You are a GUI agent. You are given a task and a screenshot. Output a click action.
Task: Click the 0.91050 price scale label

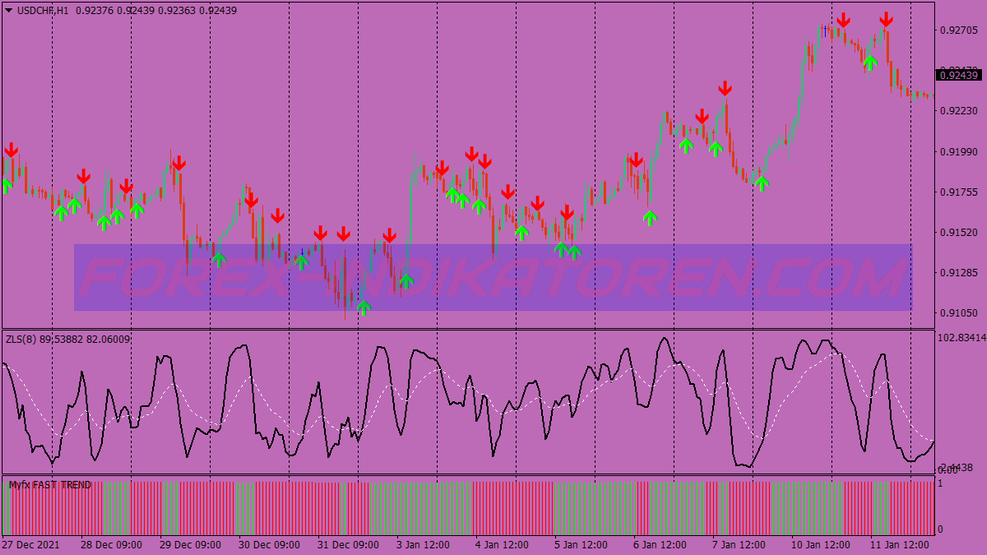tap(959, 313)
